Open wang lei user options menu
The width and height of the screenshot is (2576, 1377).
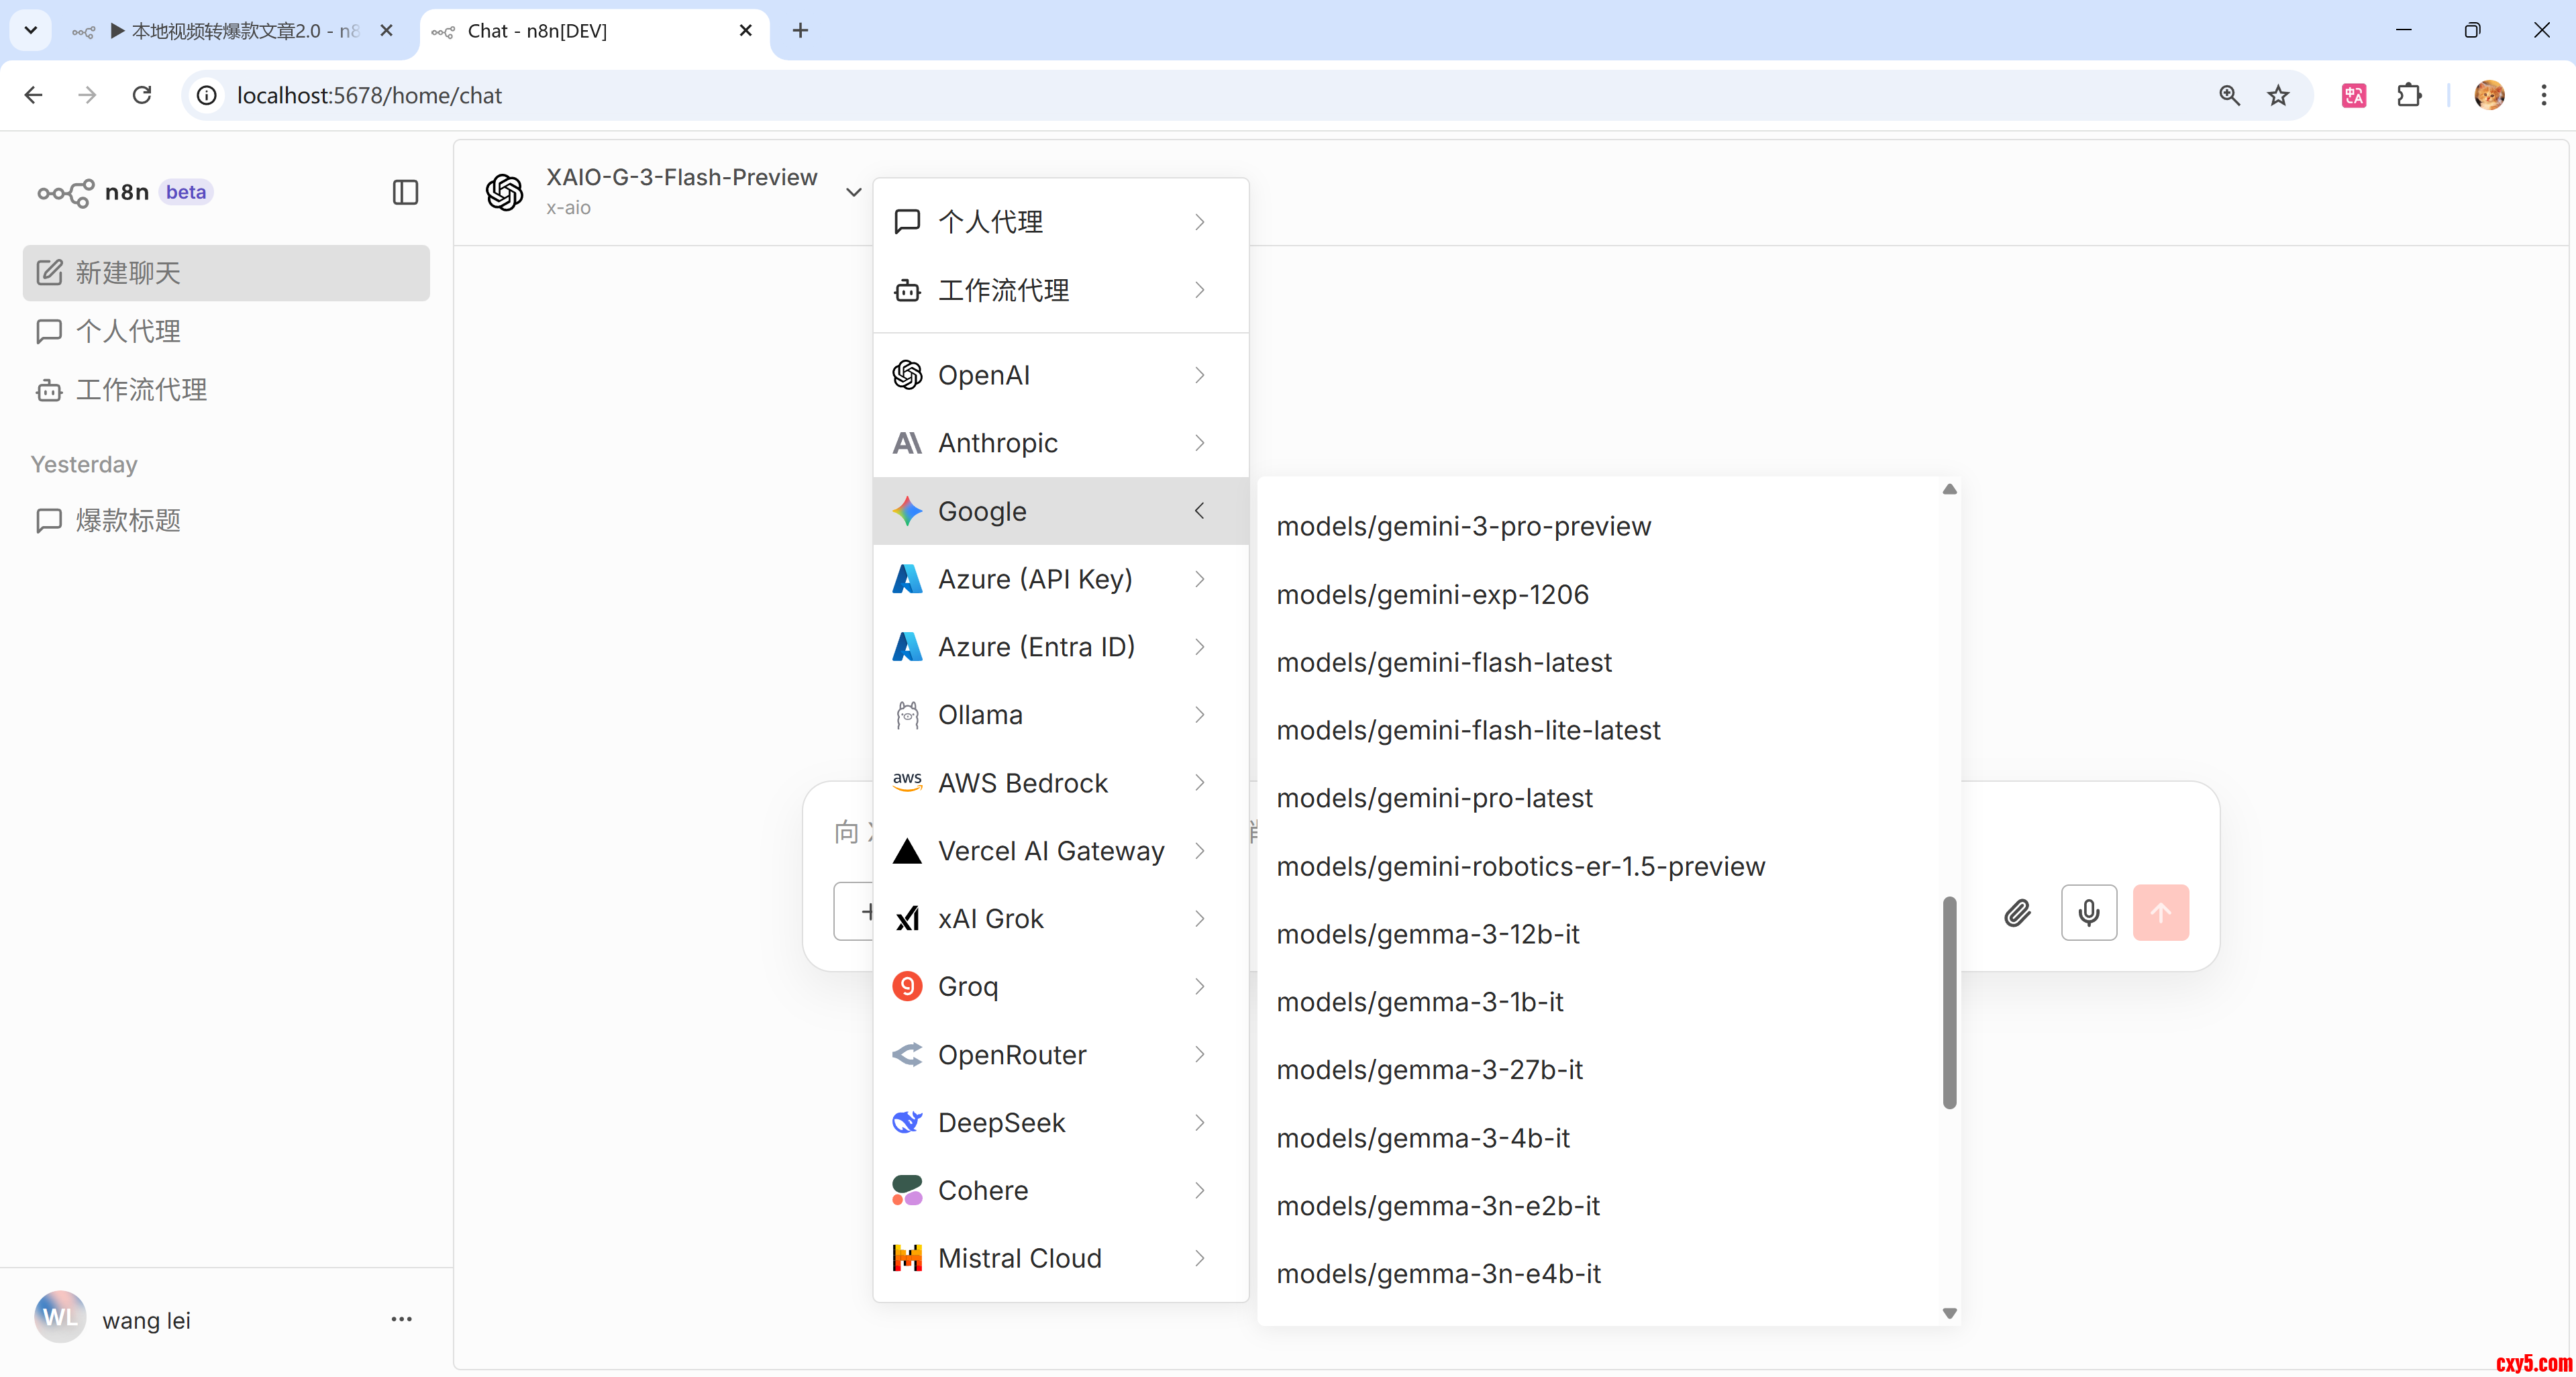click(401, 1319)
